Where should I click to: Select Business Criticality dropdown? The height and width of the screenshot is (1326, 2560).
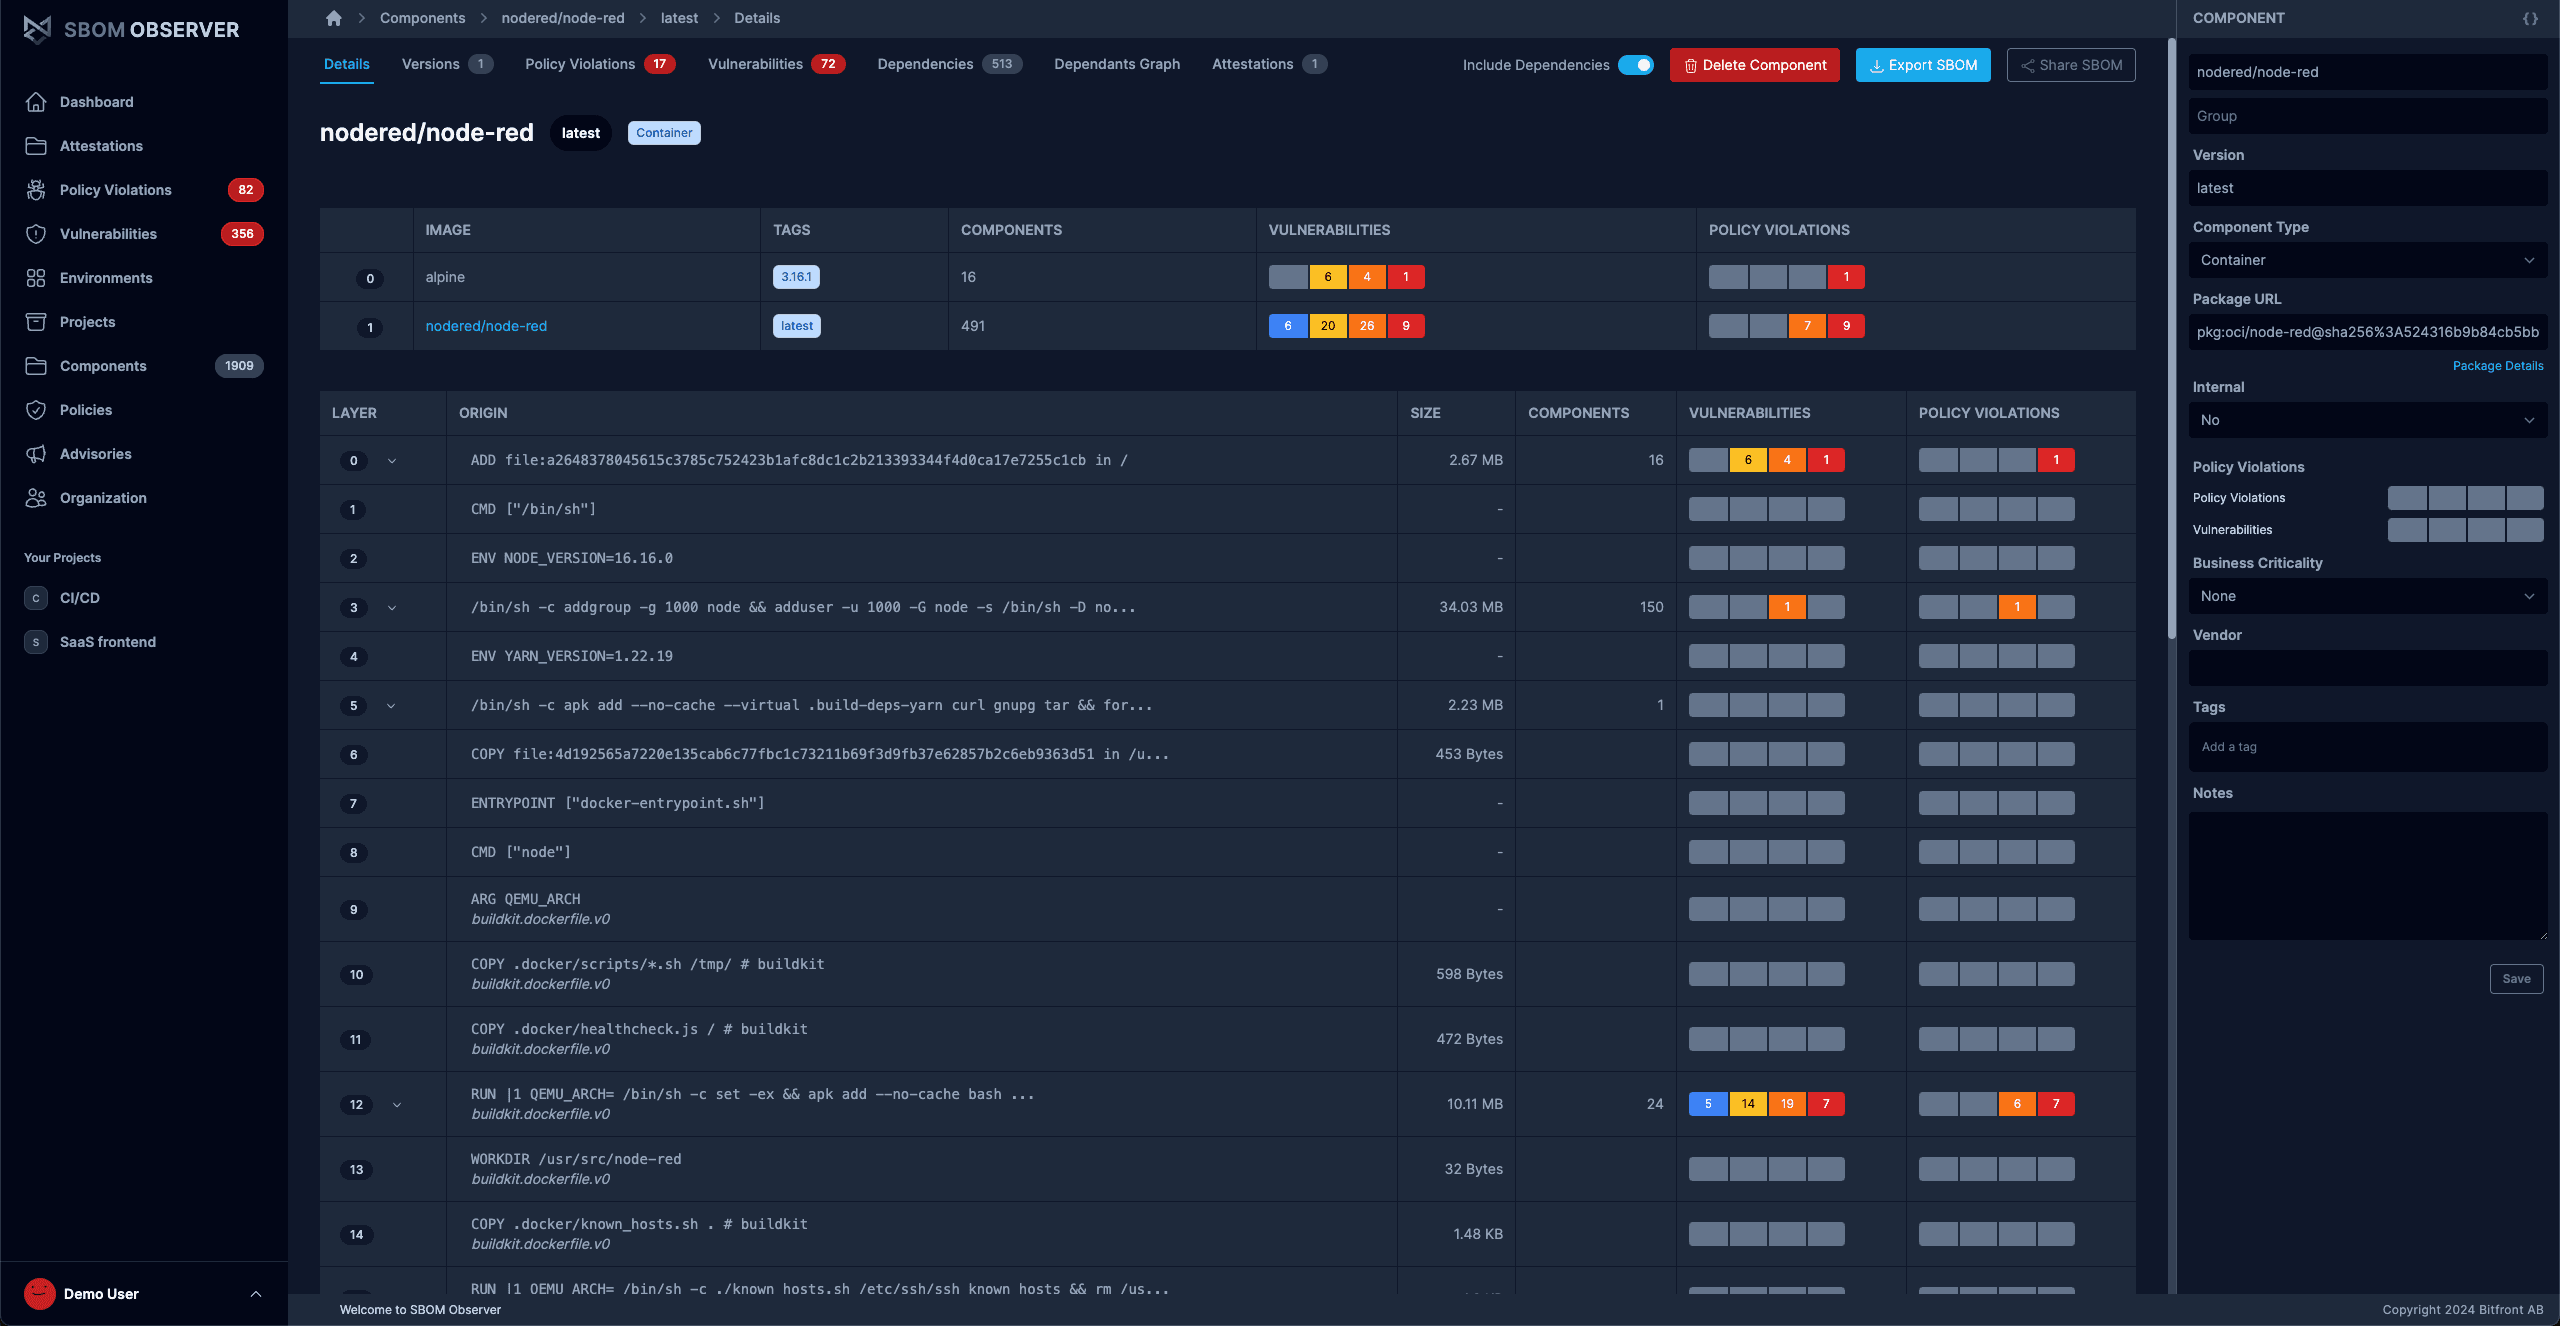pyautogui.click(x=2366, y=595)
